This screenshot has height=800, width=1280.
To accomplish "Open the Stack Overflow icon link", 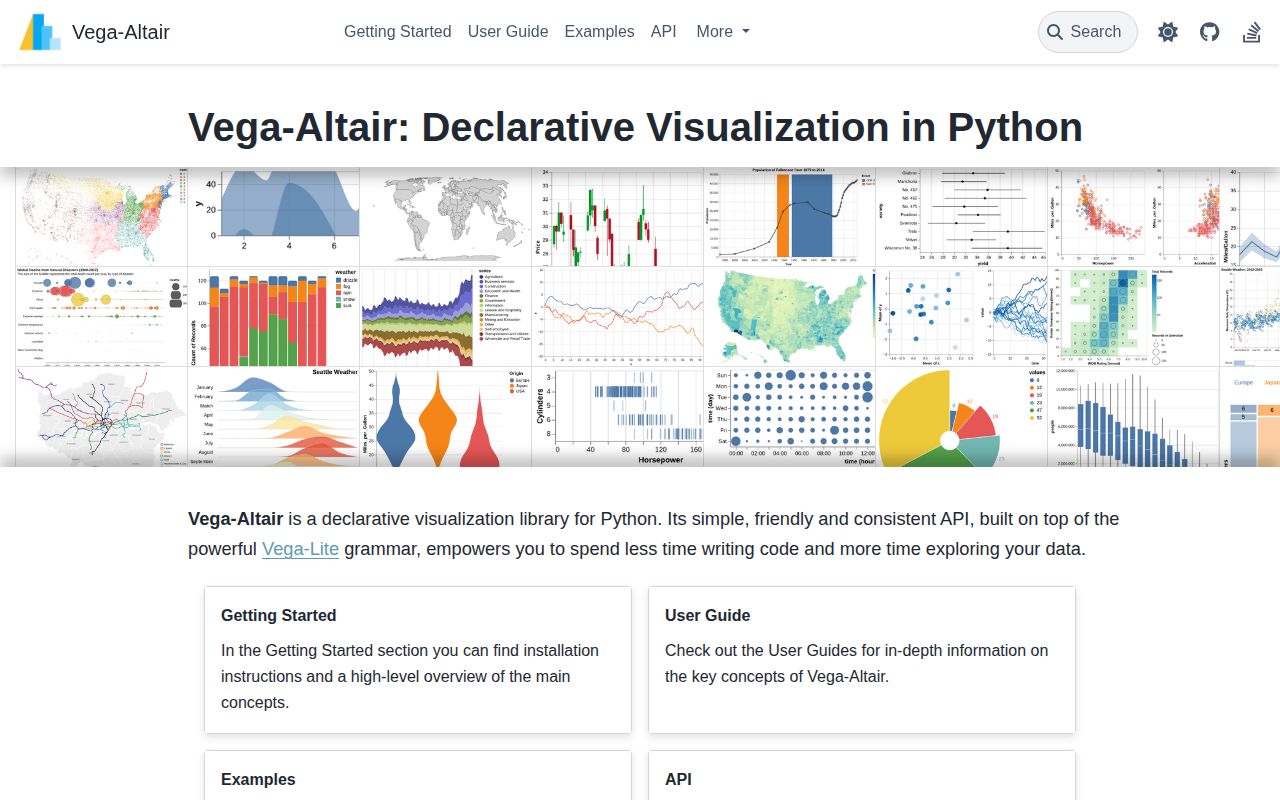I will 1252,32.
